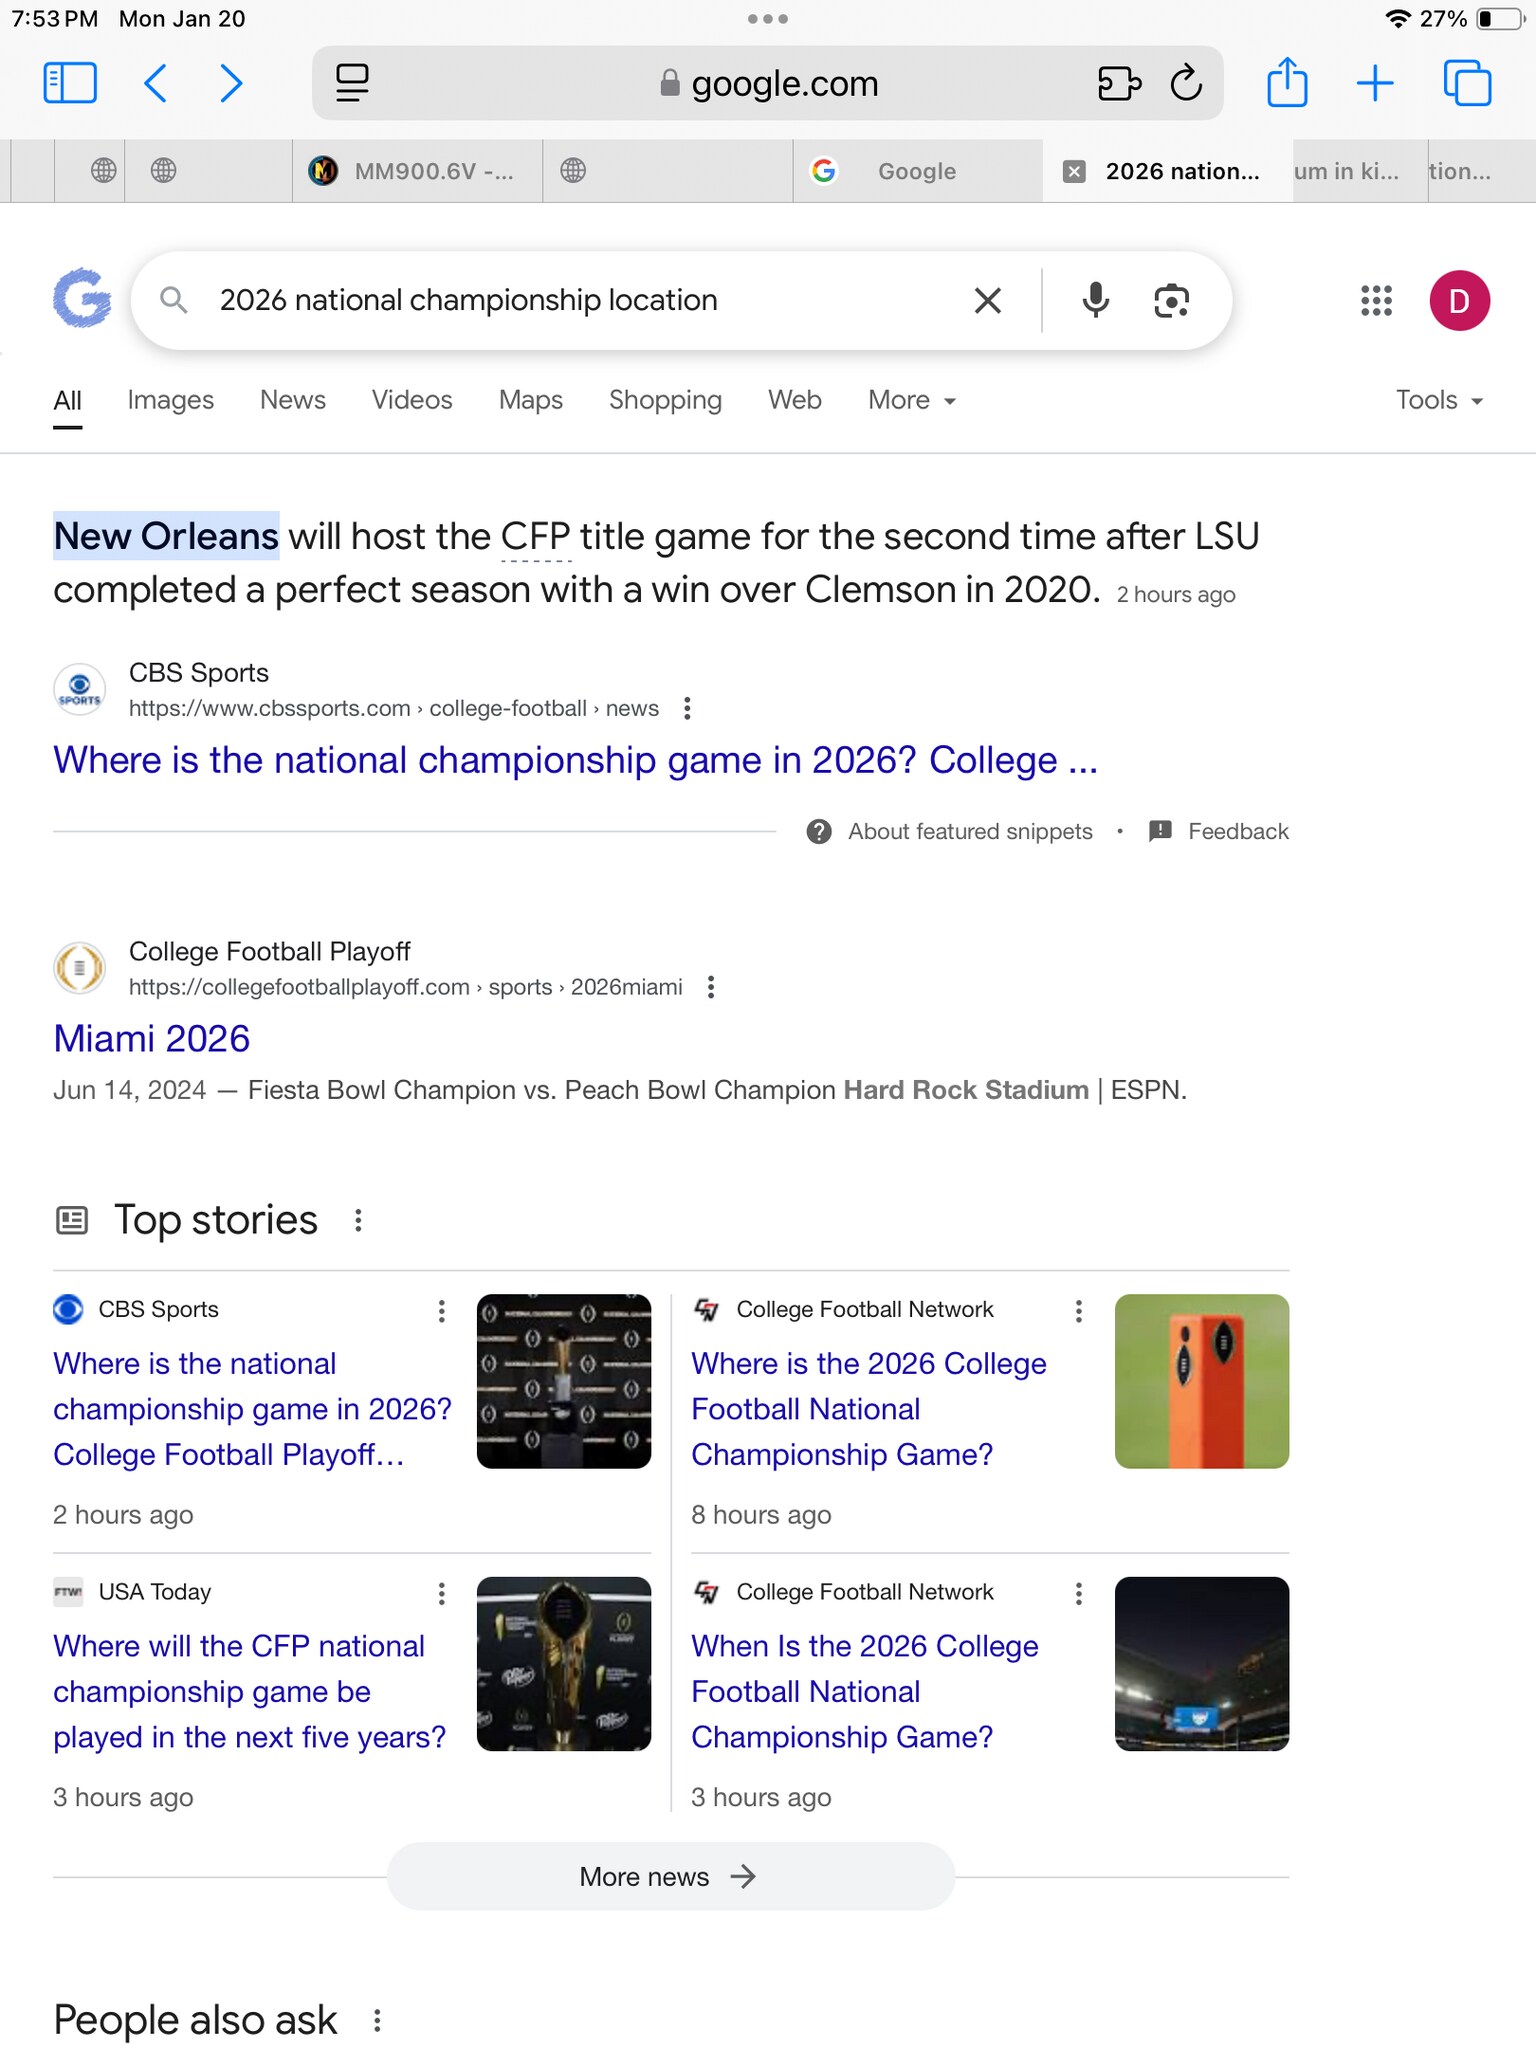Clear the search query text

click(x=987, y=300)
